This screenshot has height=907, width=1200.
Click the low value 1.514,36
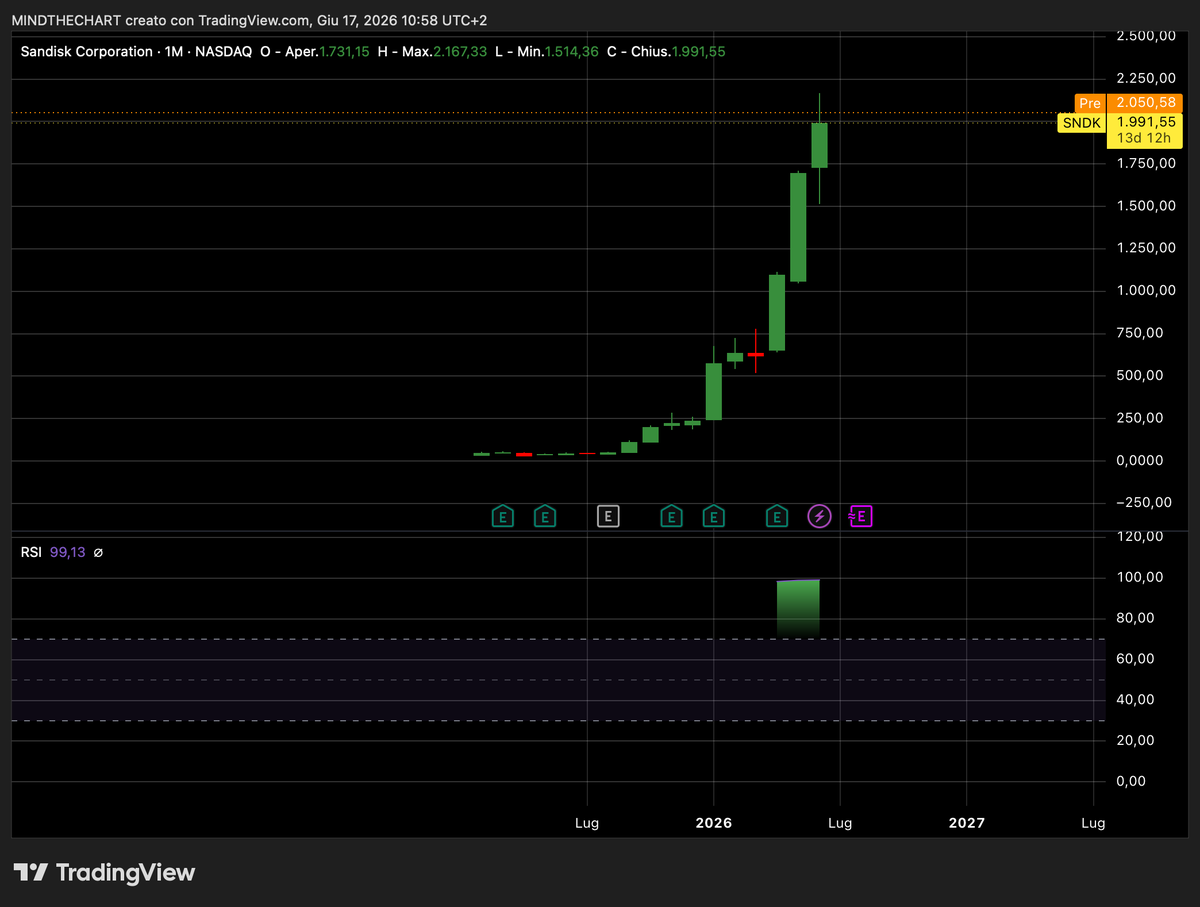point(570,51)
